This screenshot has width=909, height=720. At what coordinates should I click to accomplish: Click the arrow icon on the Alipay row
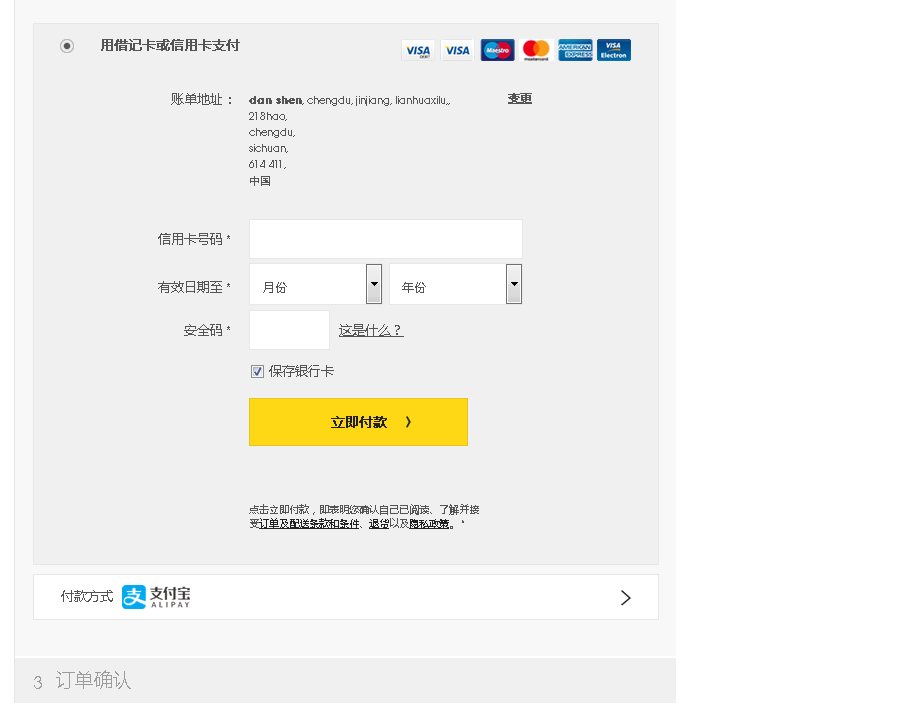tap(625, 597)
